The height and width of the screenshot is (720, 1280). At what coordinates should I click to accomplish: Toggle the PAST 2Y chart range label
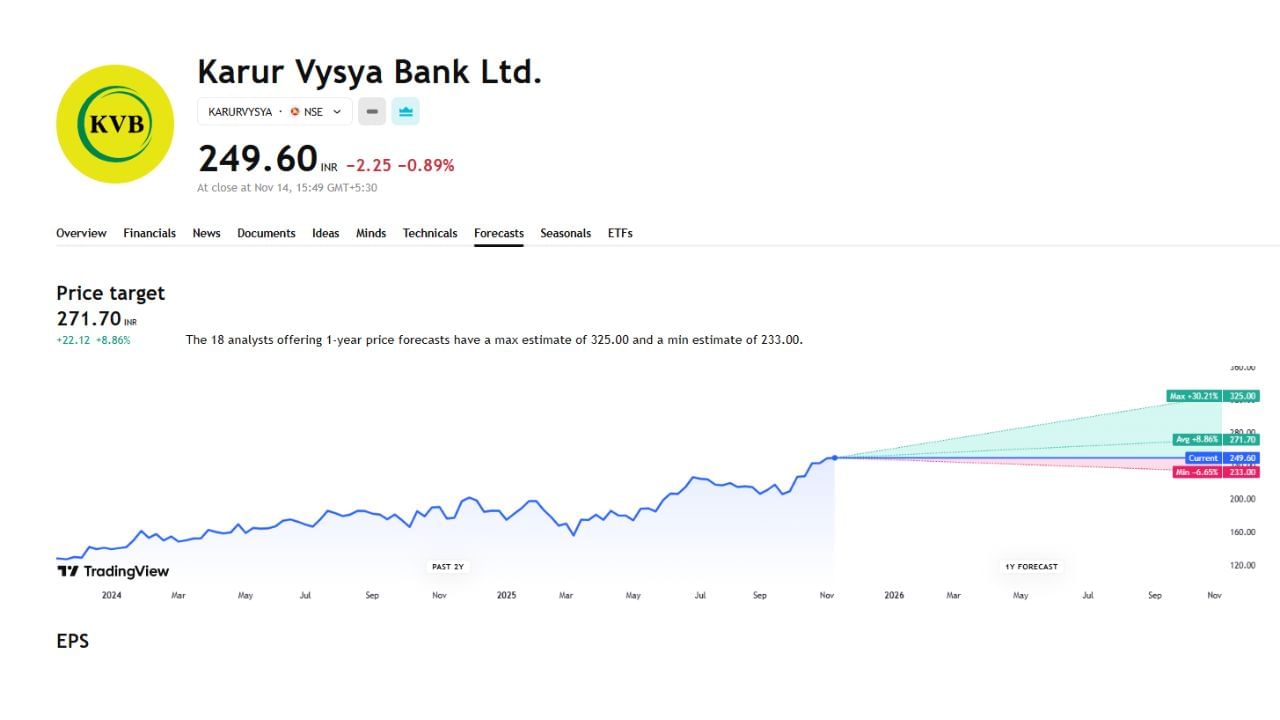point(447,566)
